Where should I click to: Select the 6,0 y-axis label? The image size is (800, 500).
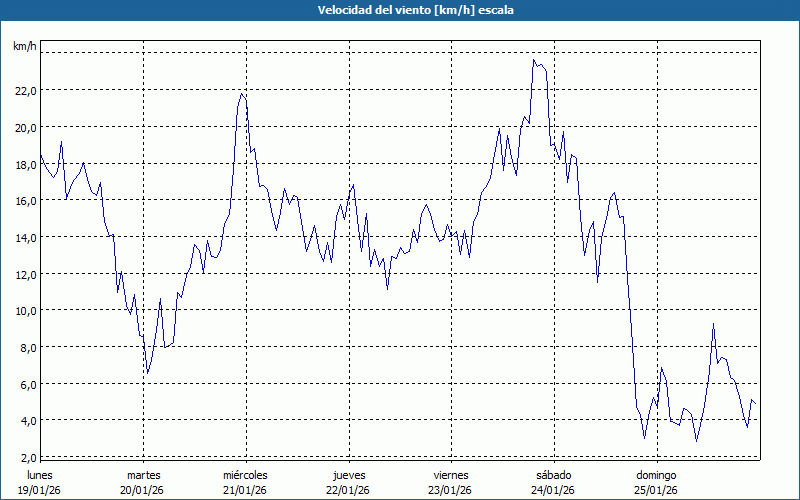(25, 384)
